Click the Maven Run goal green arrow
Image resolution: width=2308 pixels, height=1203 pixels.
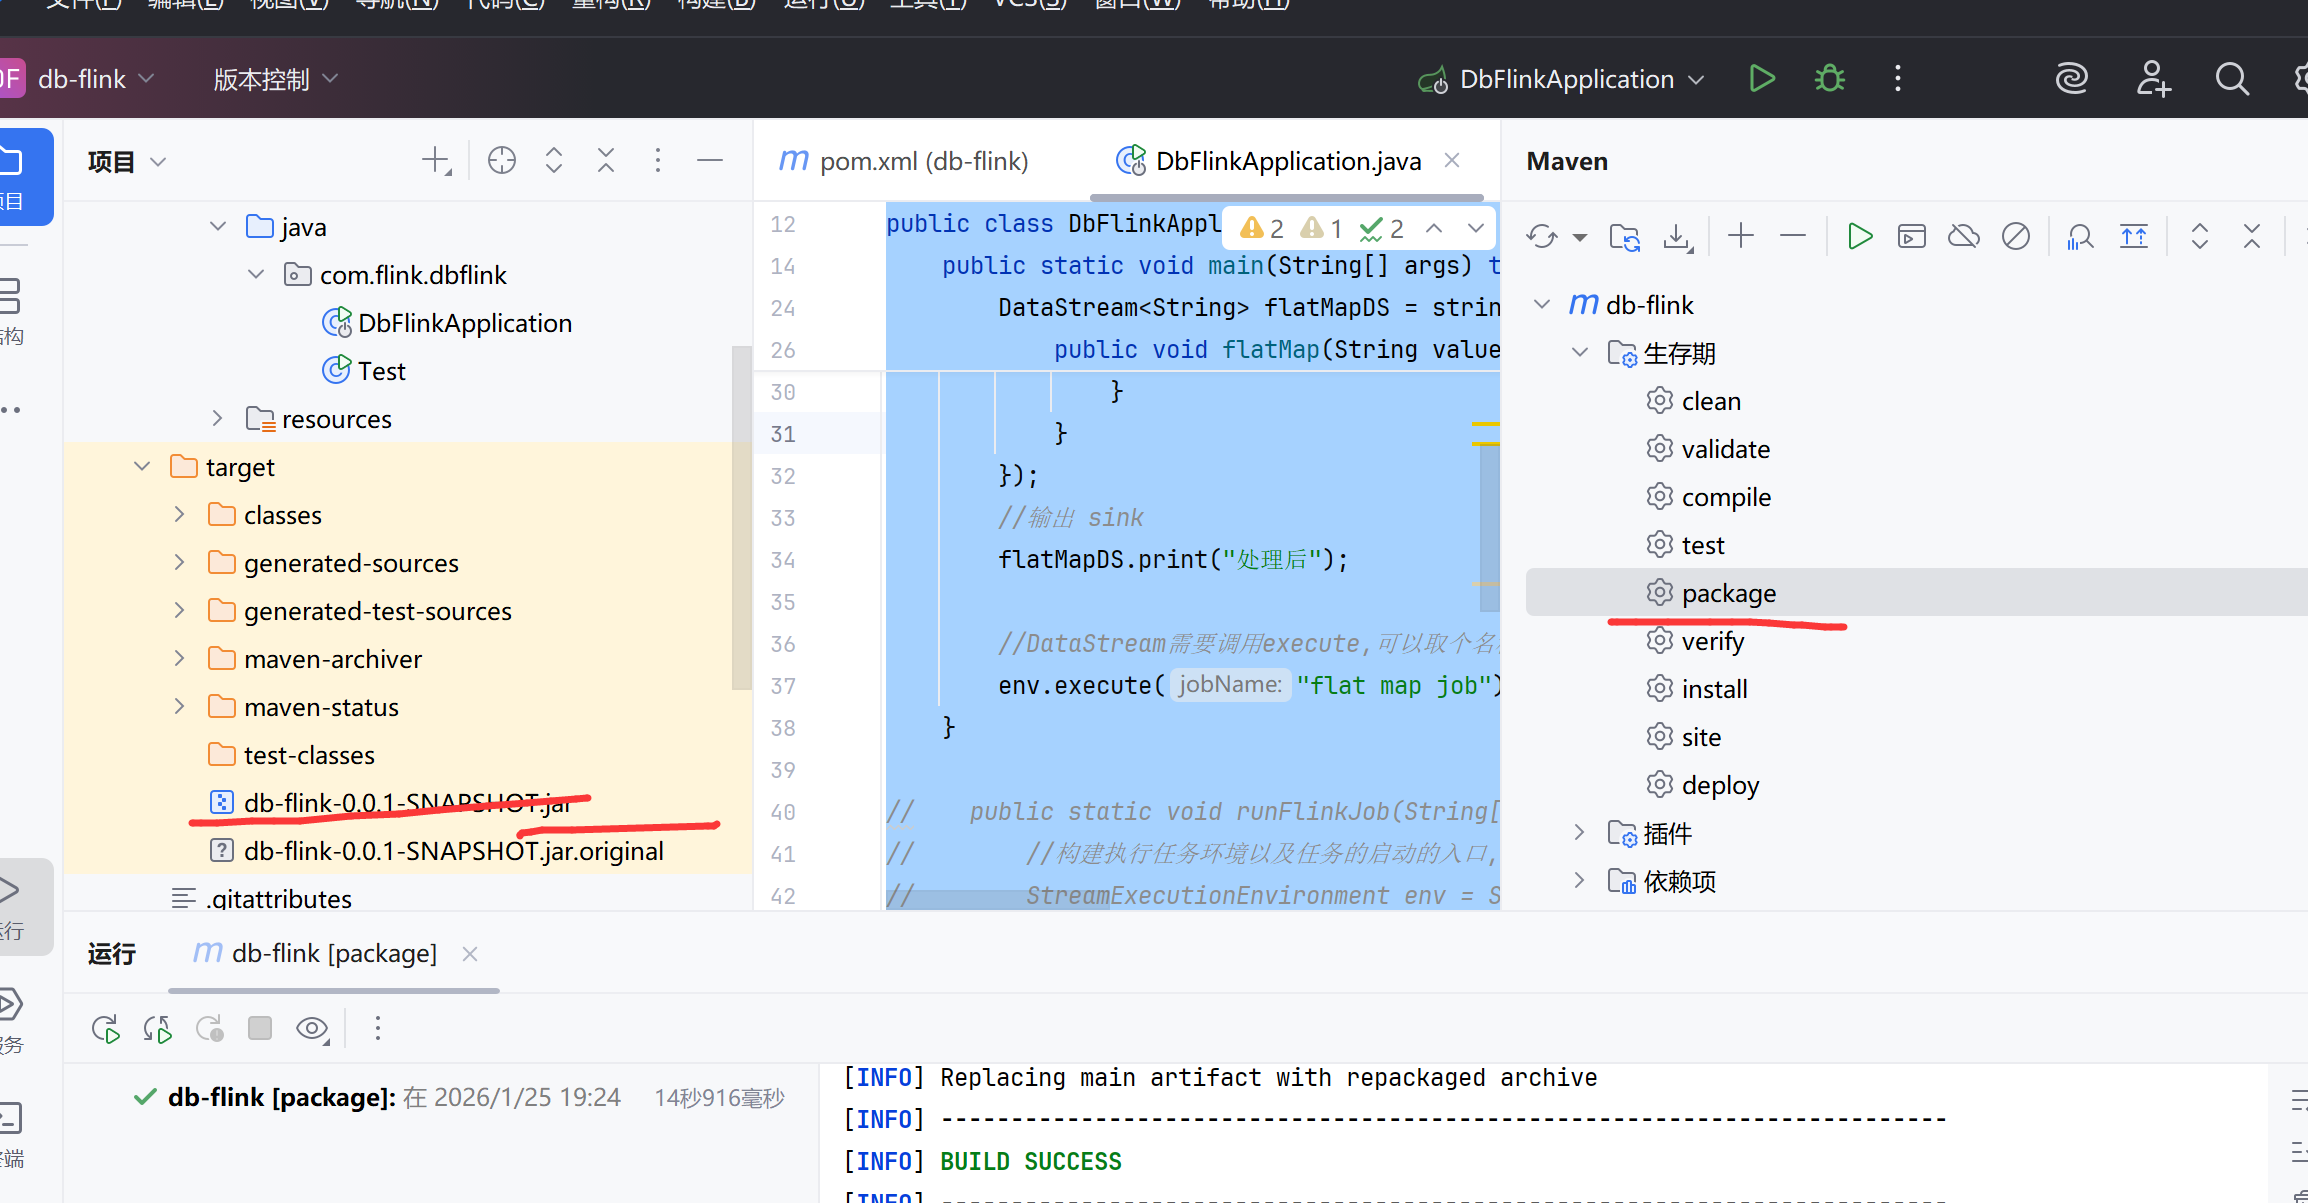coord(1860,237)
